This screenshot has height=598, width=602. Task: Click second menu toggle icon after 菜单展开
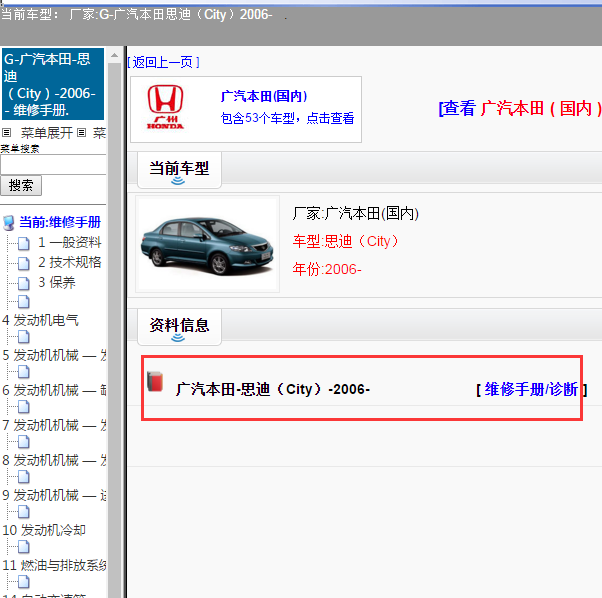(81, 133)
